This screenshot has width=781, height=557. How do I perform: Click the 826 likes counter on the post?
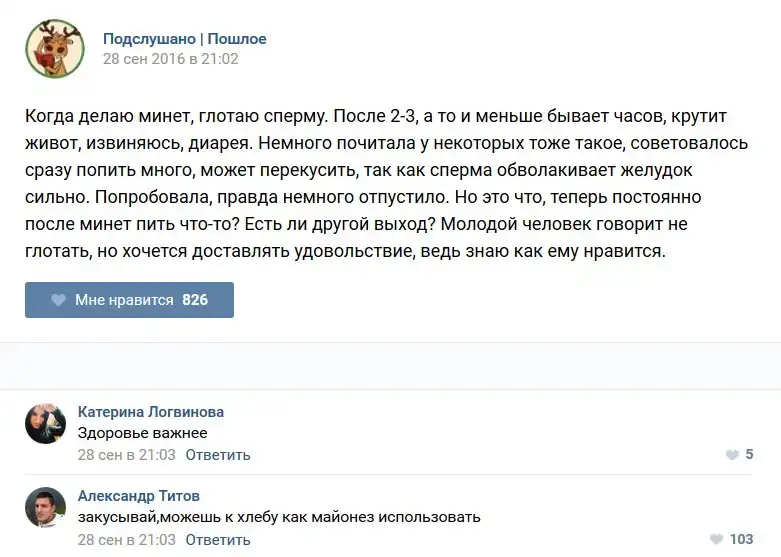(195, 300)
